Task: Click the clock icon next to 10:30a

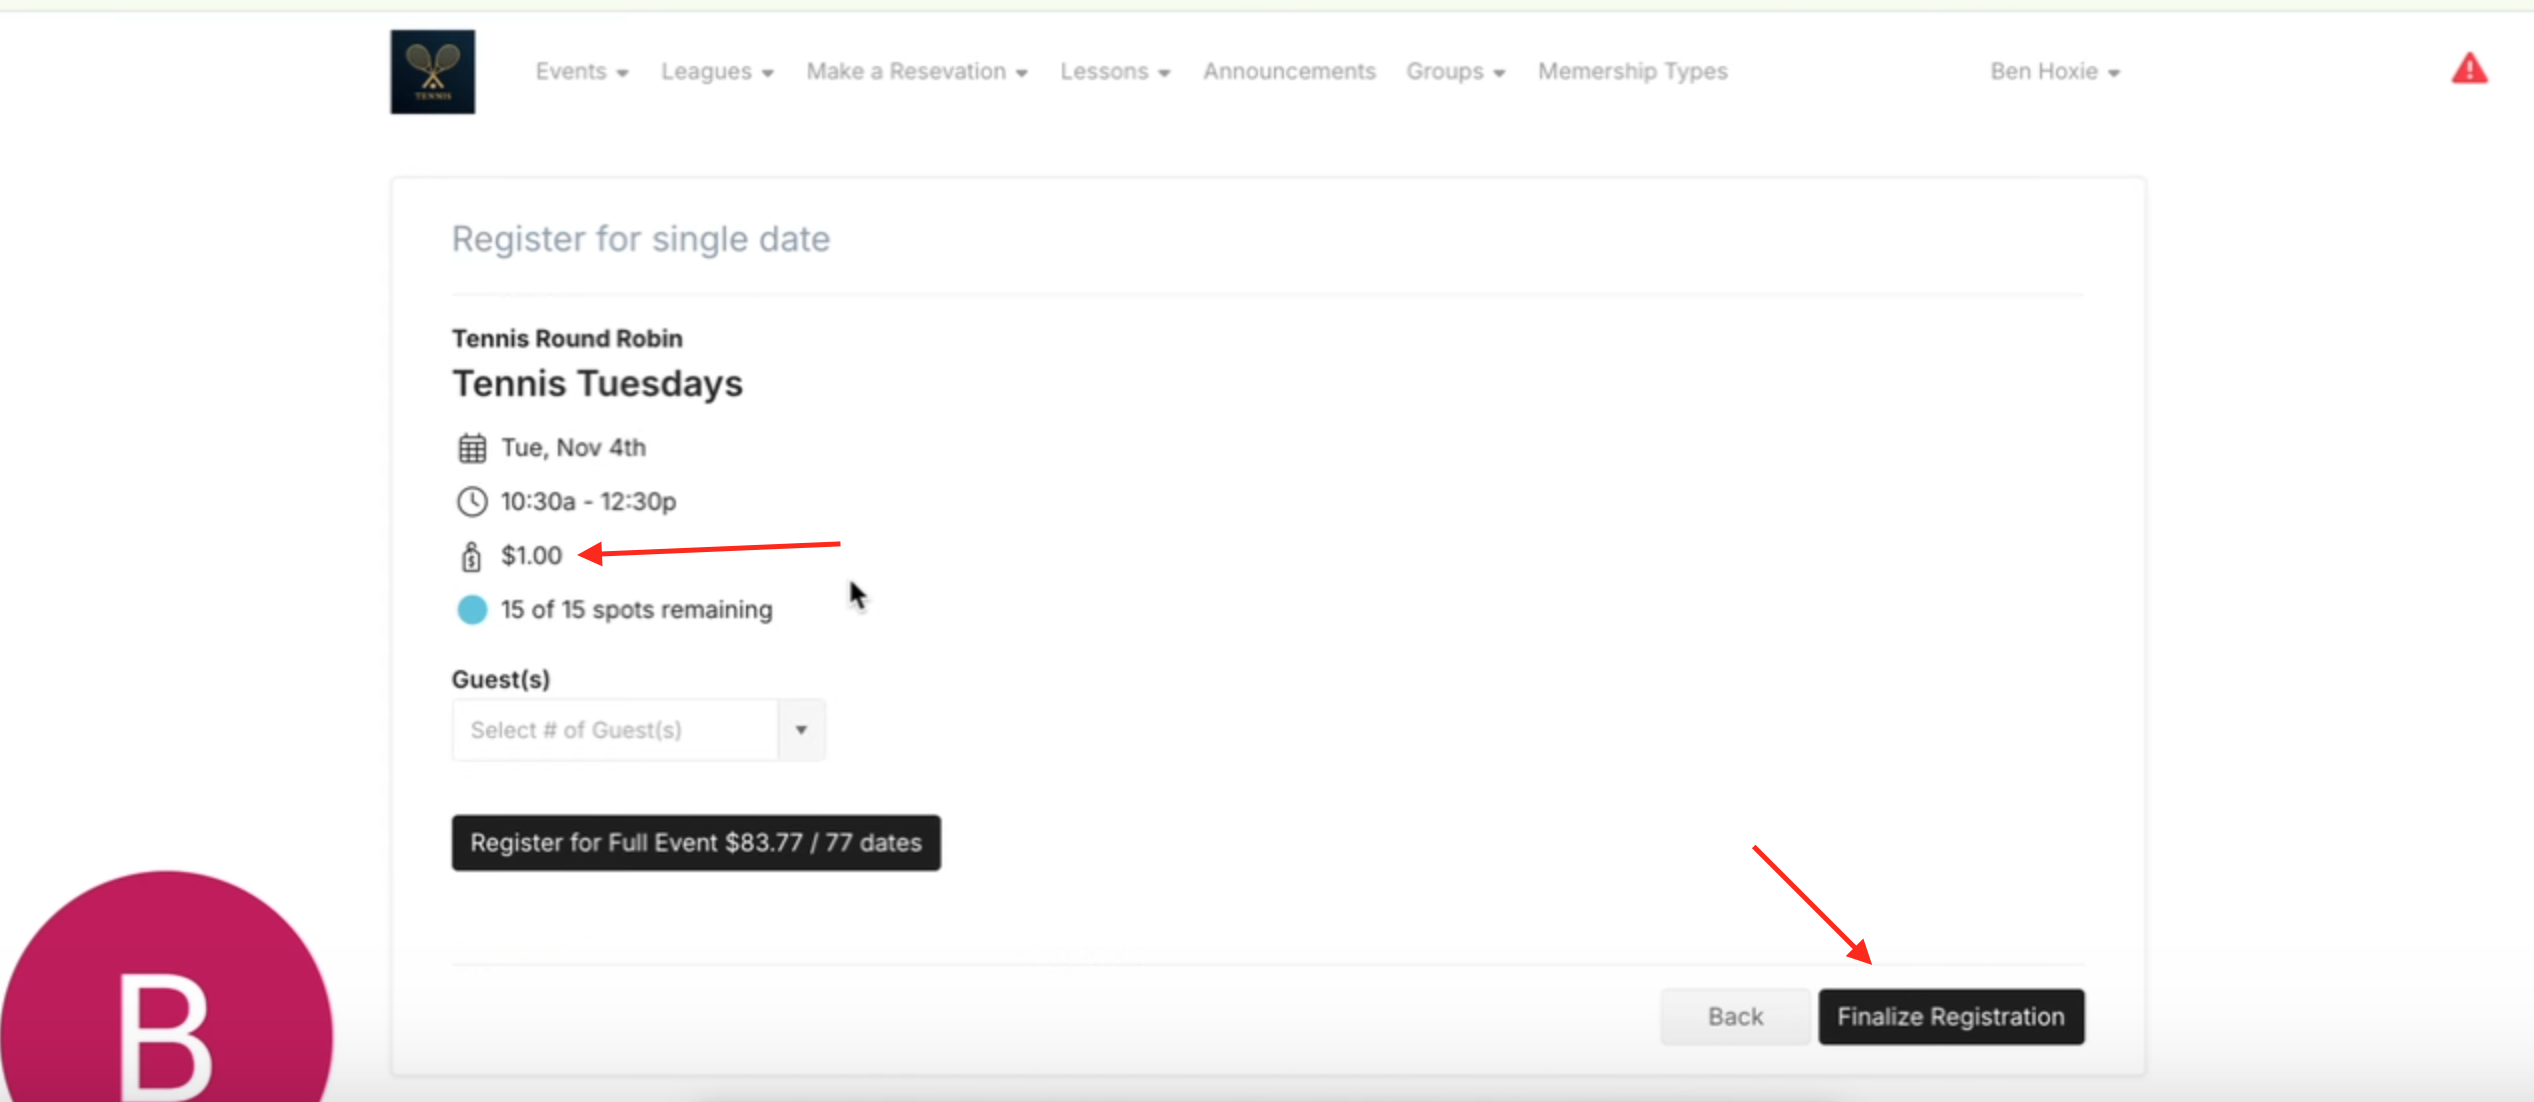Action: [x=472, y=501]
